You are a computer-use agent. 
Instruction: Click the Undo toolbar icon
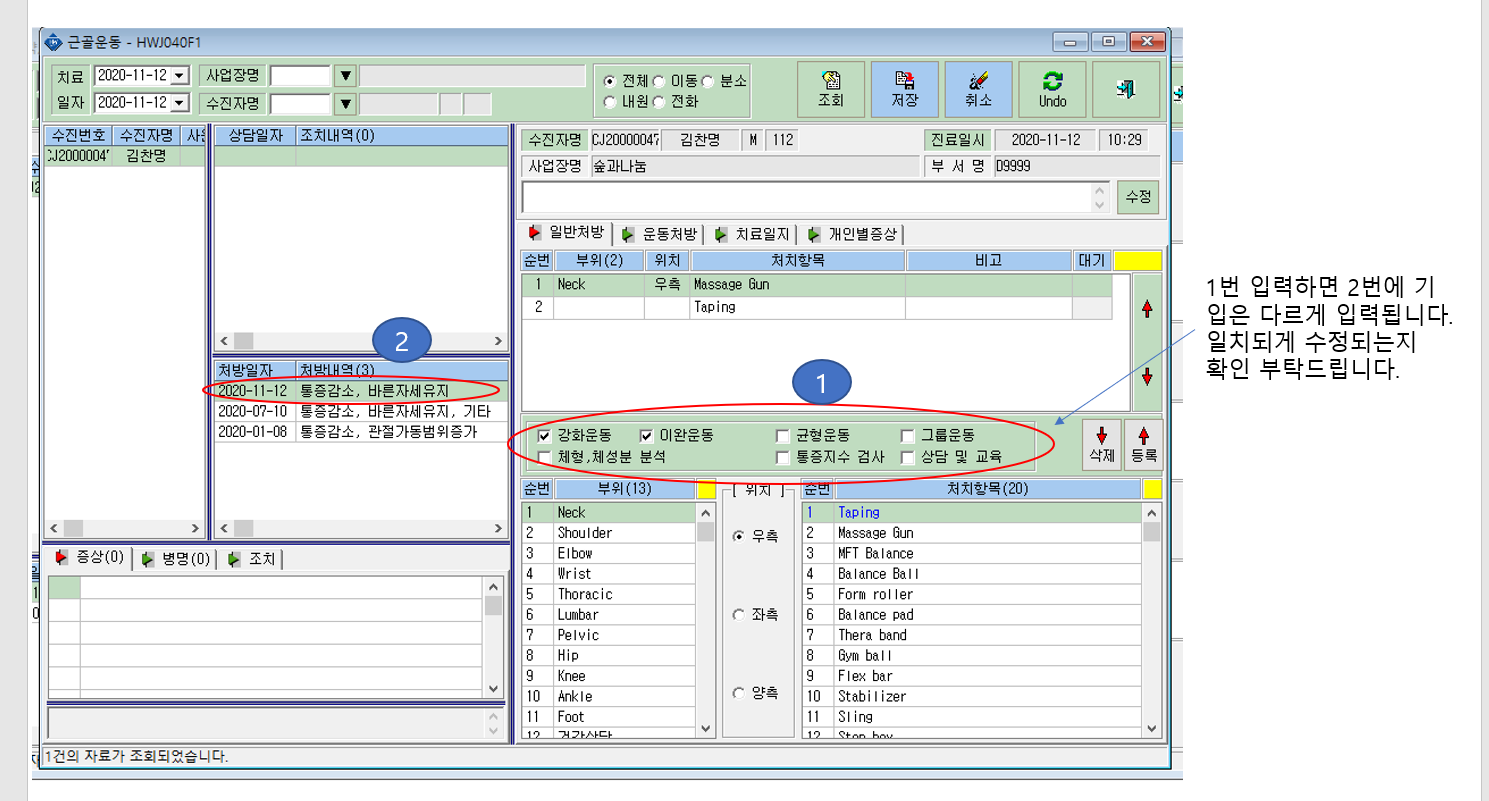(x=1052, y=89)
